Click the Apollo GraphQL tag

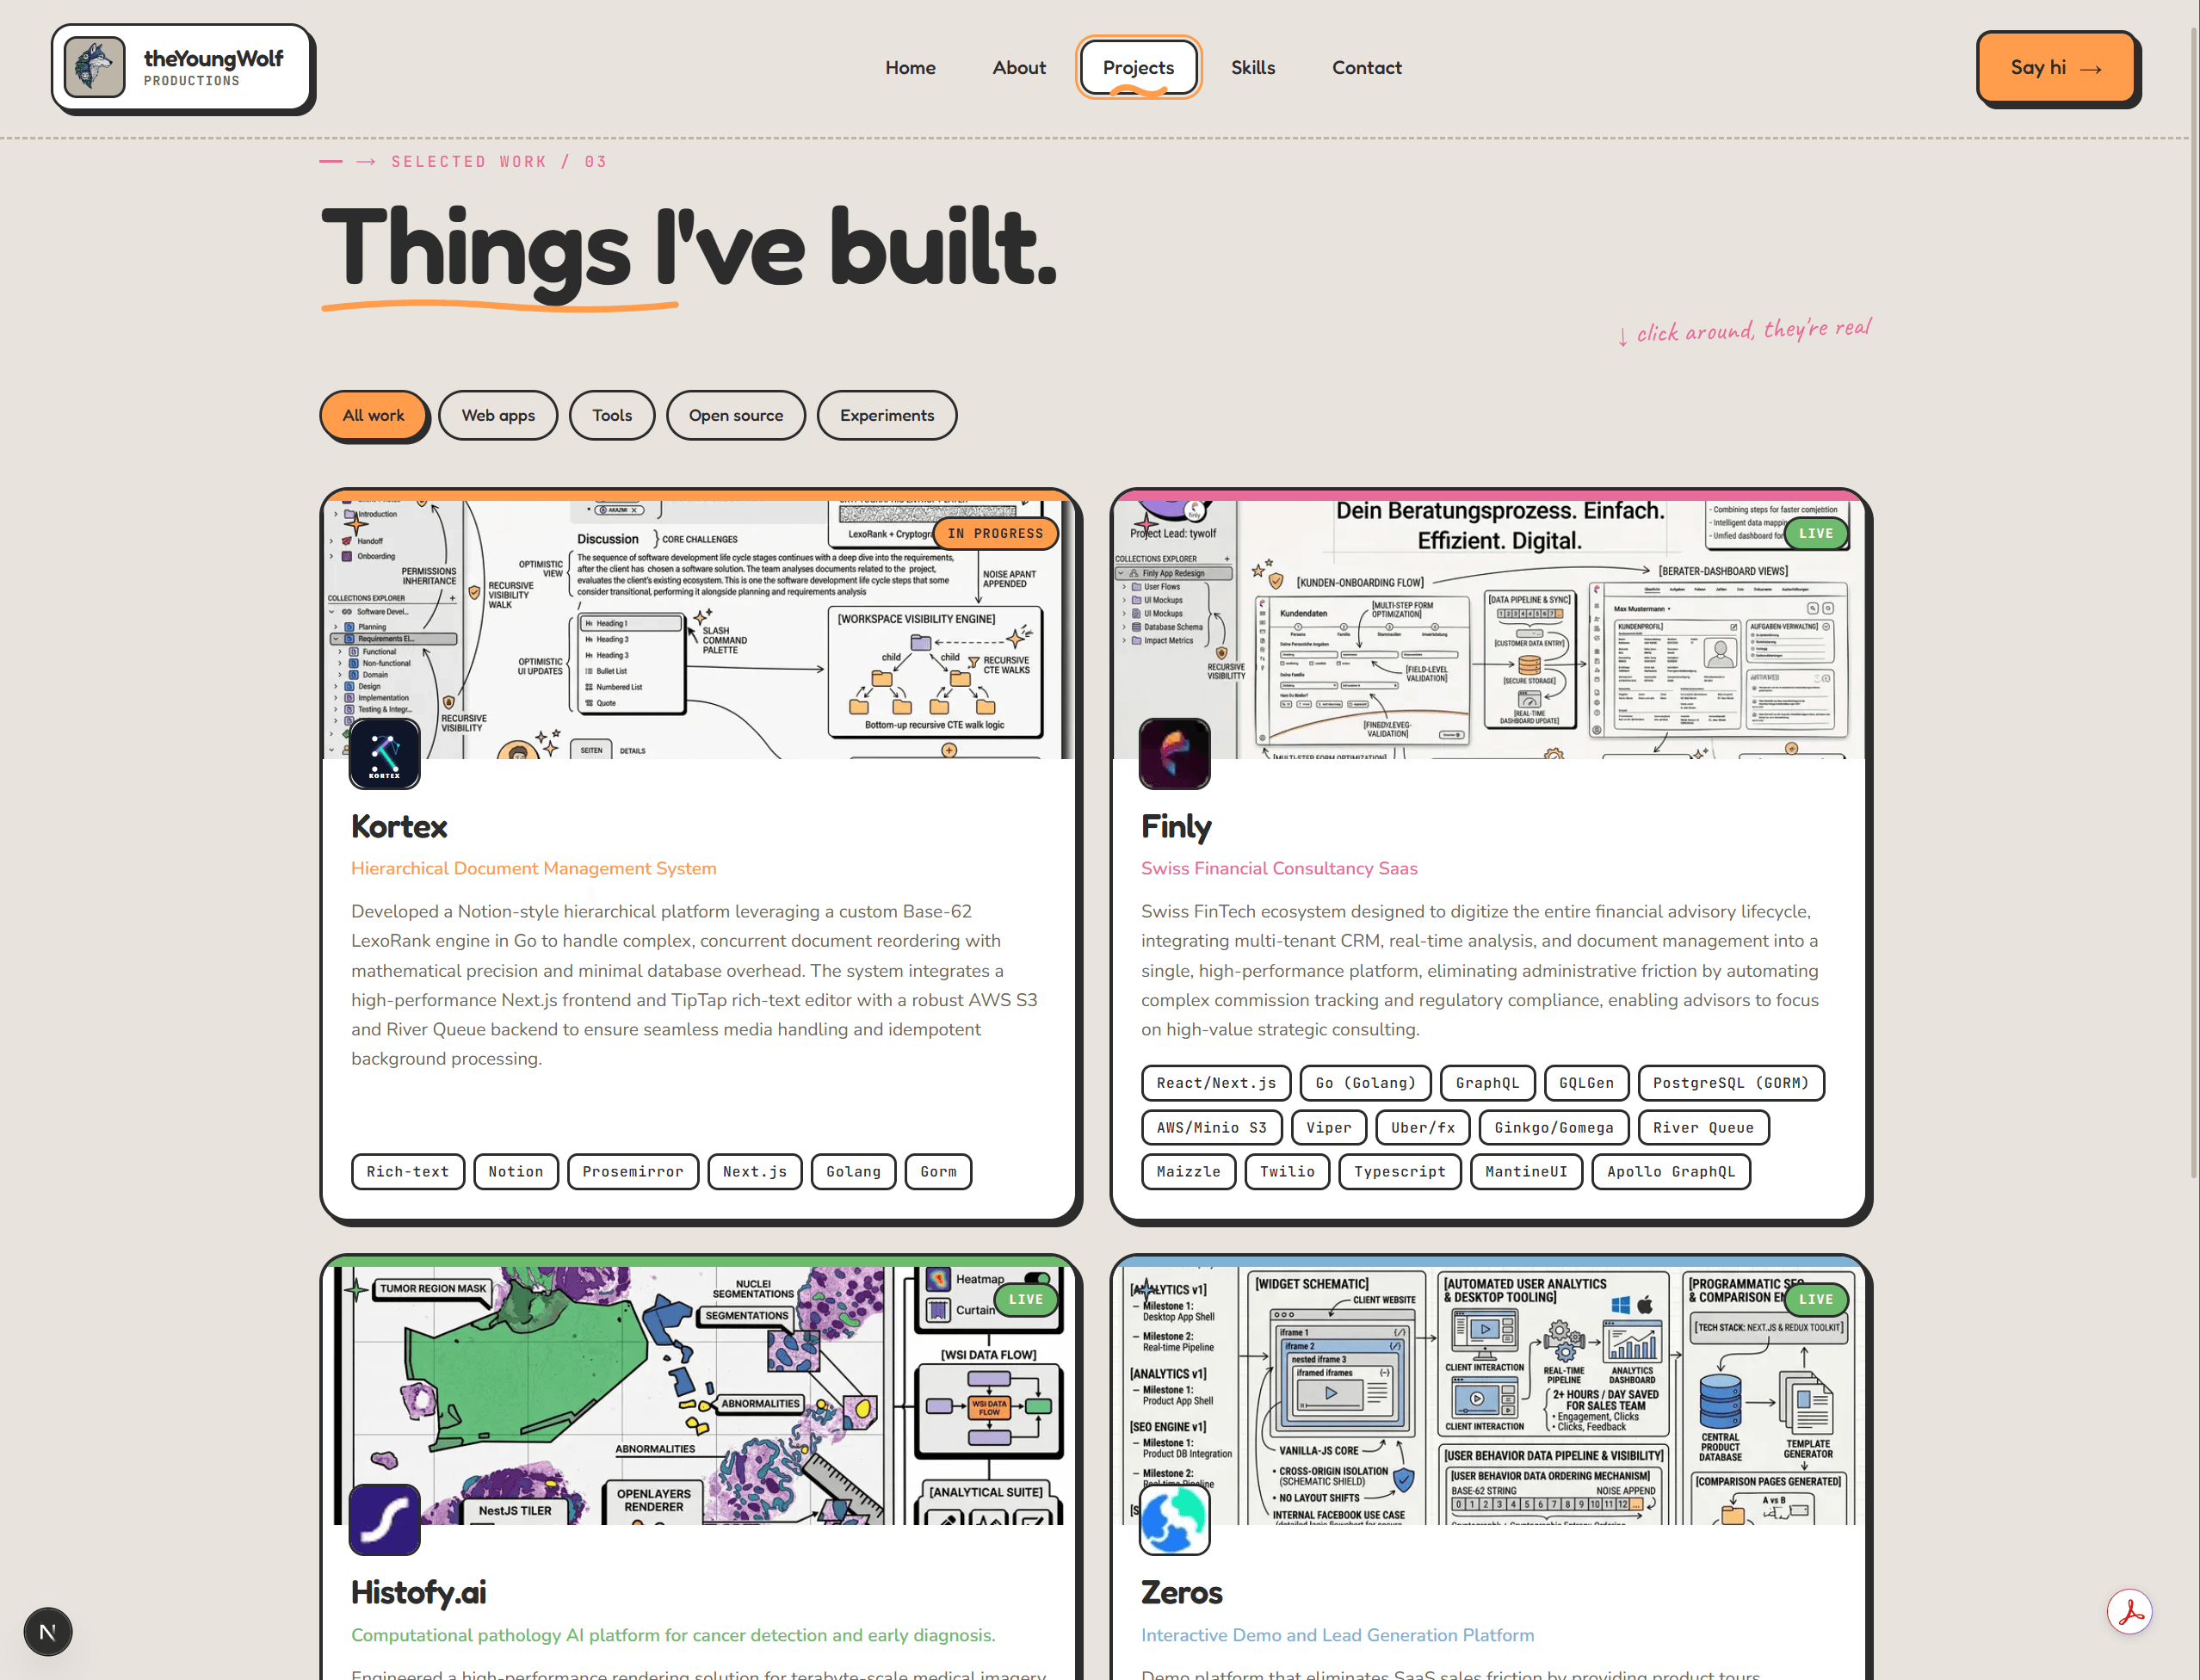1671,1171
